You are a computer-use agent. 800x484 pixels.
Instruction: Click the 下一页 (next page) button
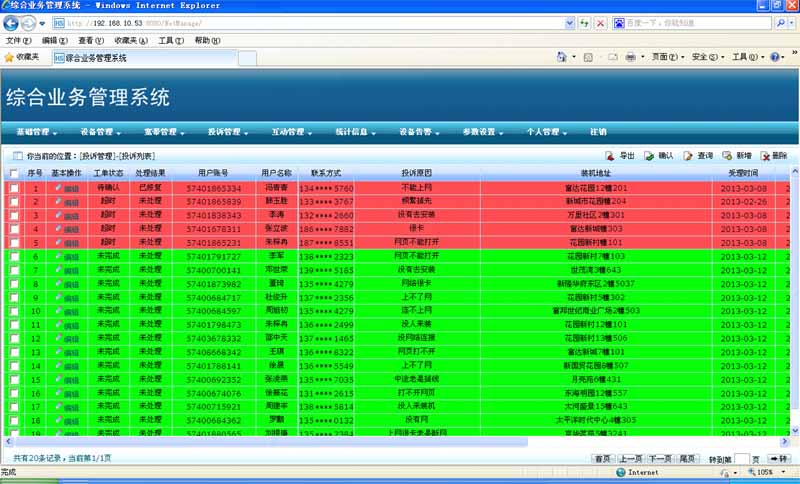(659, 458)
